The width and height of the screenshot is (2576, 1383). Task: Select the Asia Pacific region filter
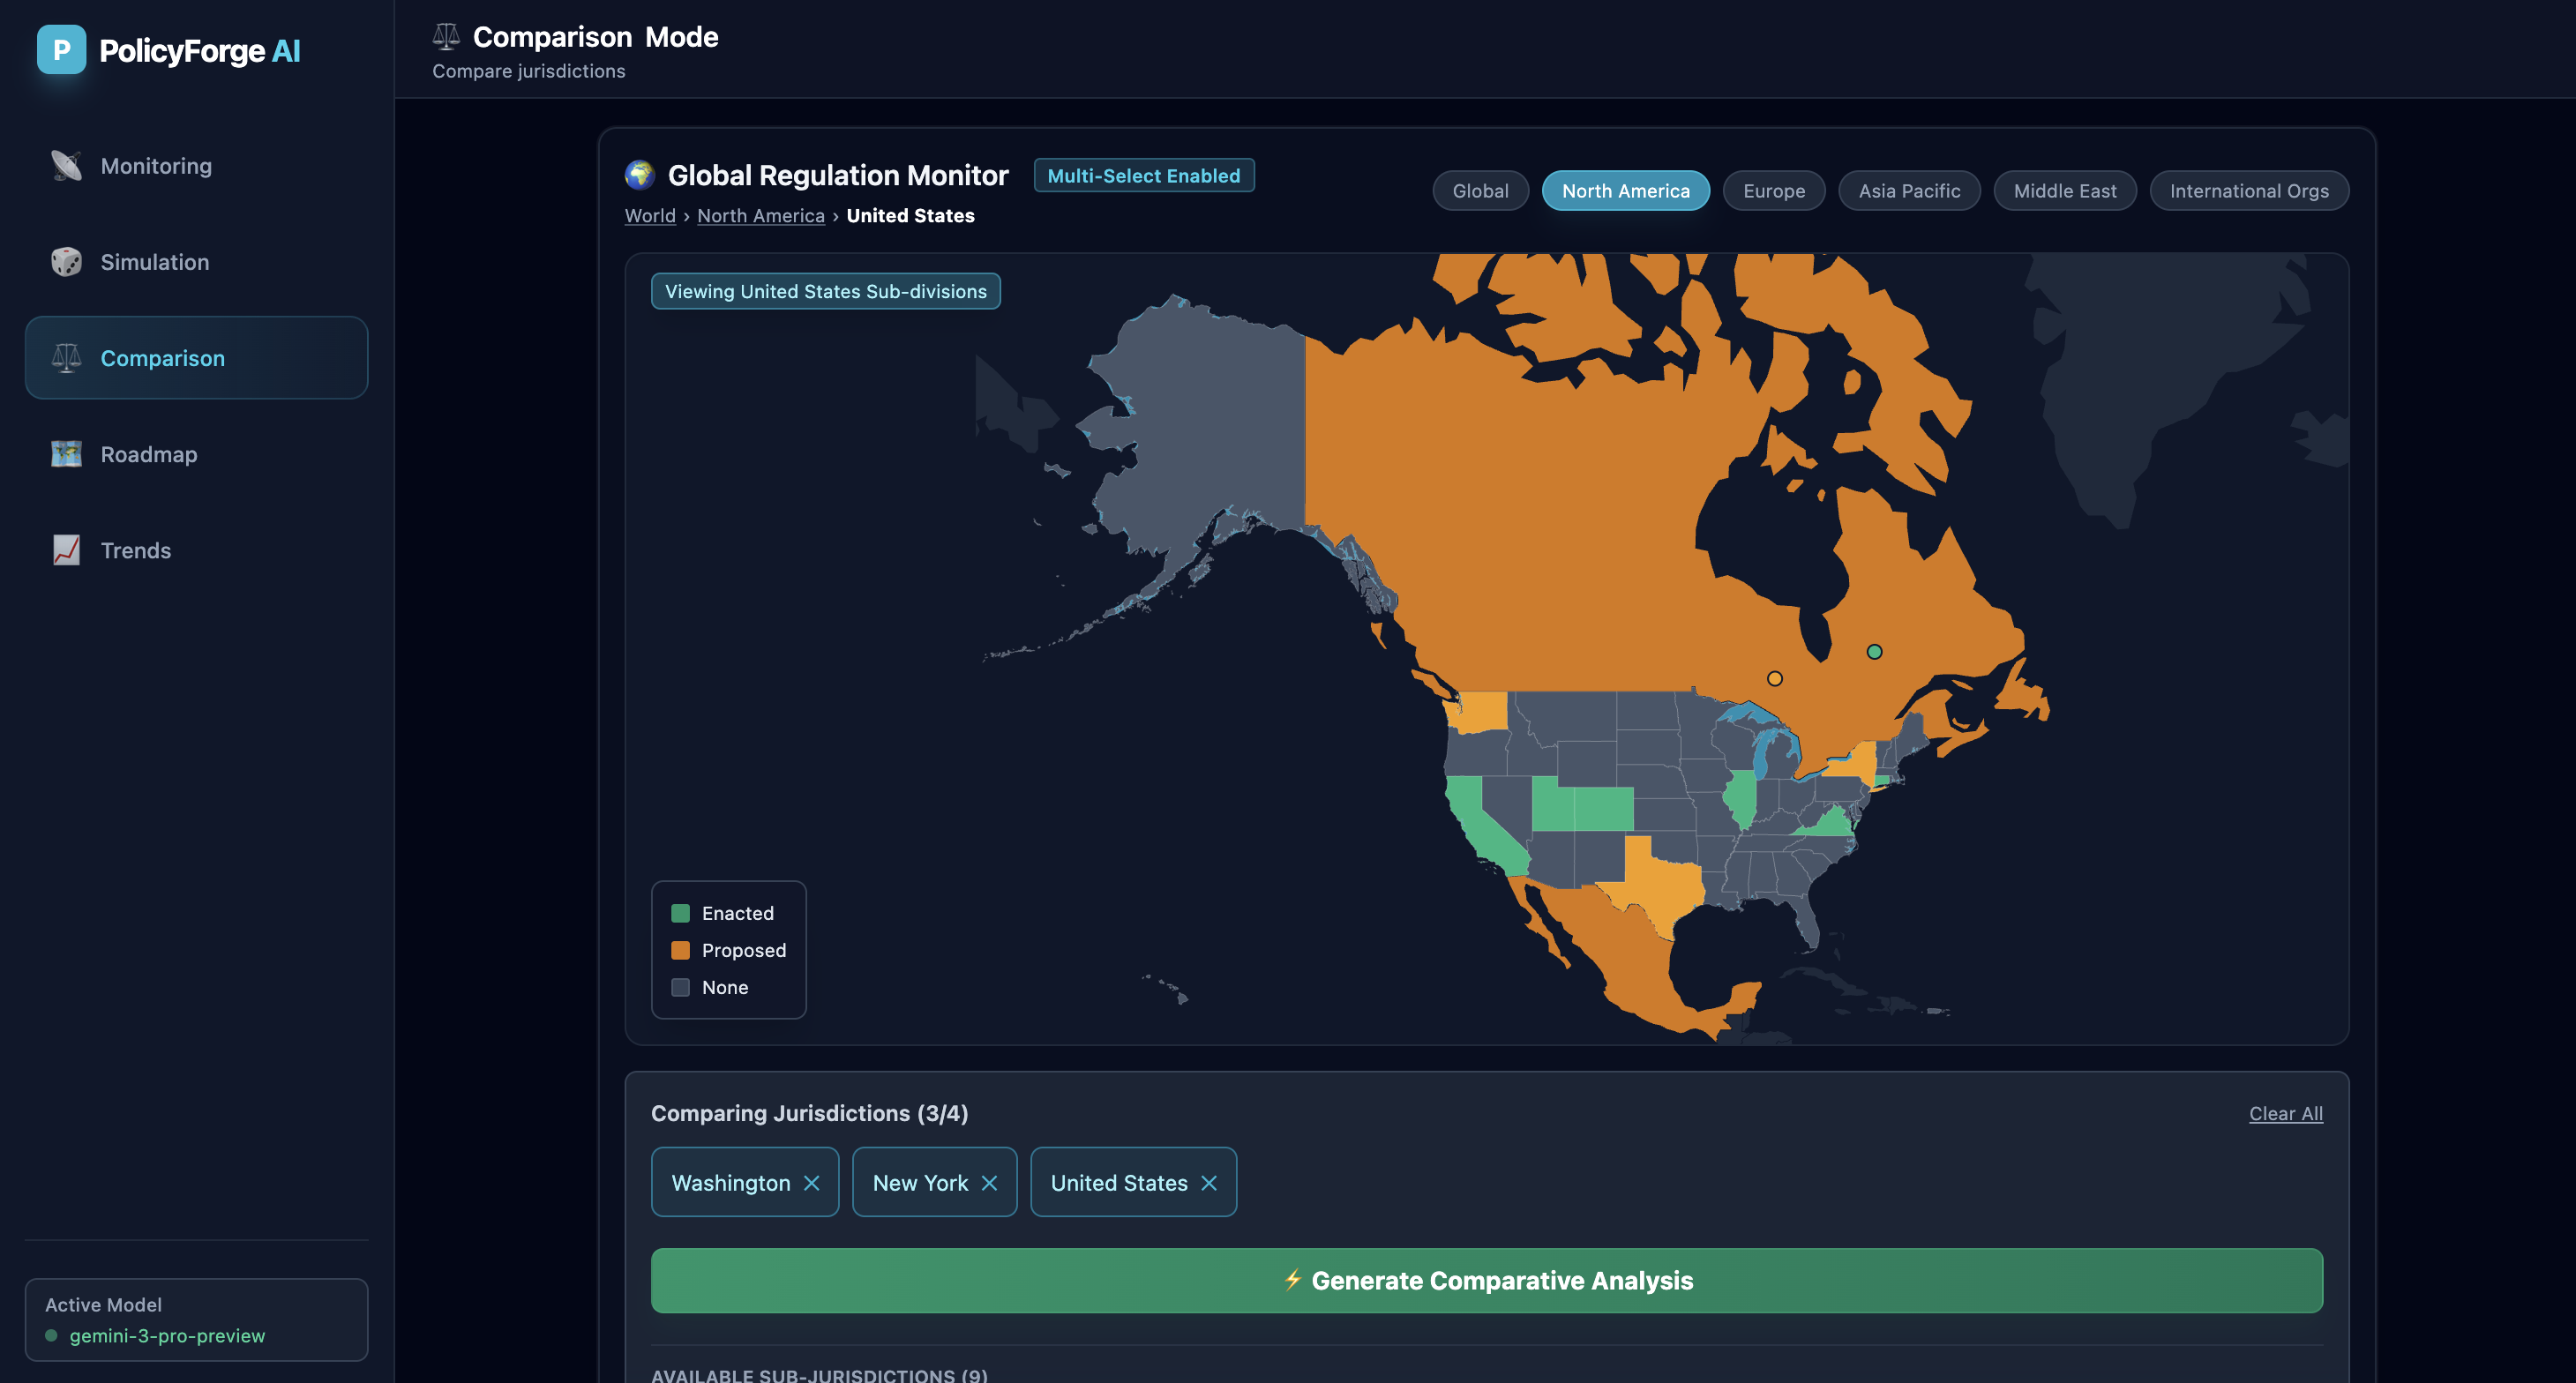point(1908,191)
